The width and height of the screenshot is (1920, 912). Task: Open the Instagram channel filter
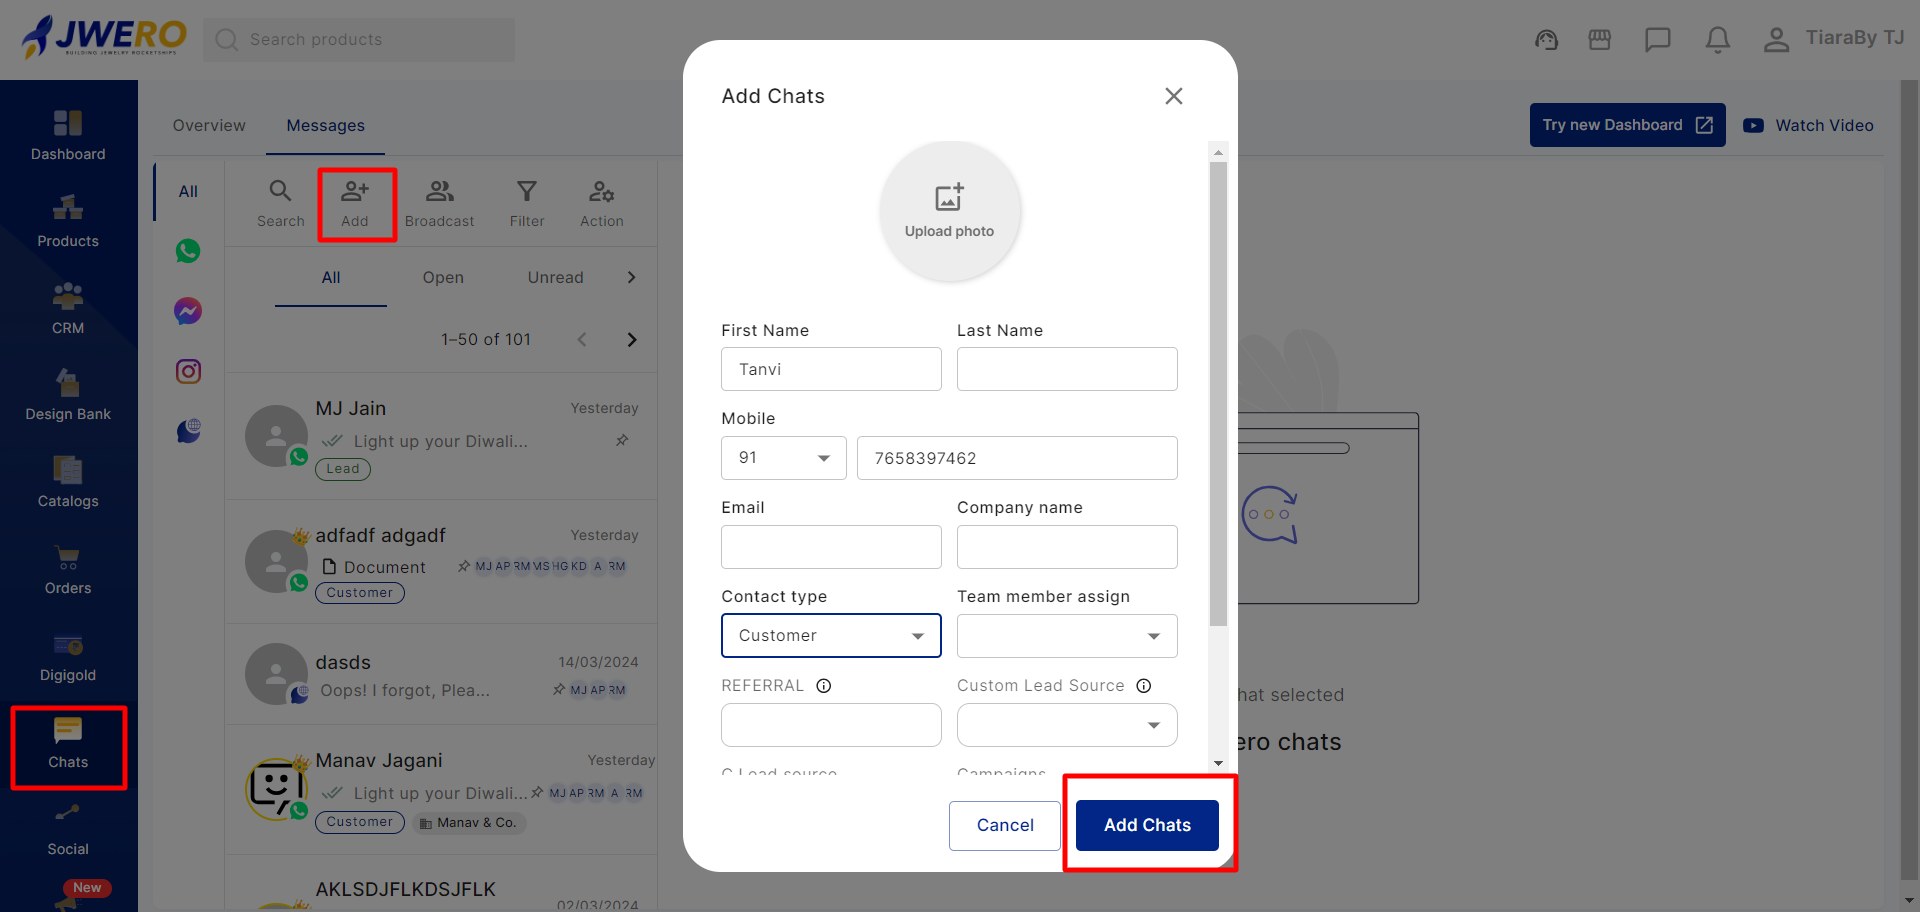point(188,372)
